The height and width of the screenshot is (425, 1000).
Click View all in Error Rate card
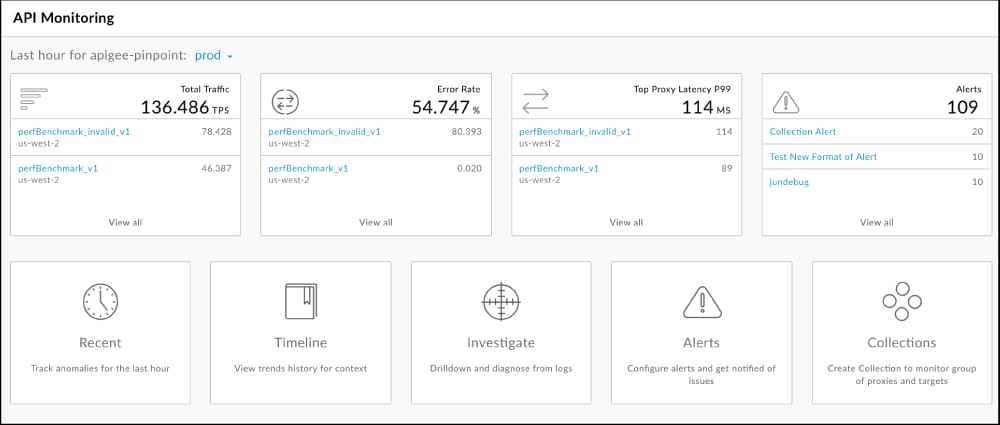click(x=376, y=223)
